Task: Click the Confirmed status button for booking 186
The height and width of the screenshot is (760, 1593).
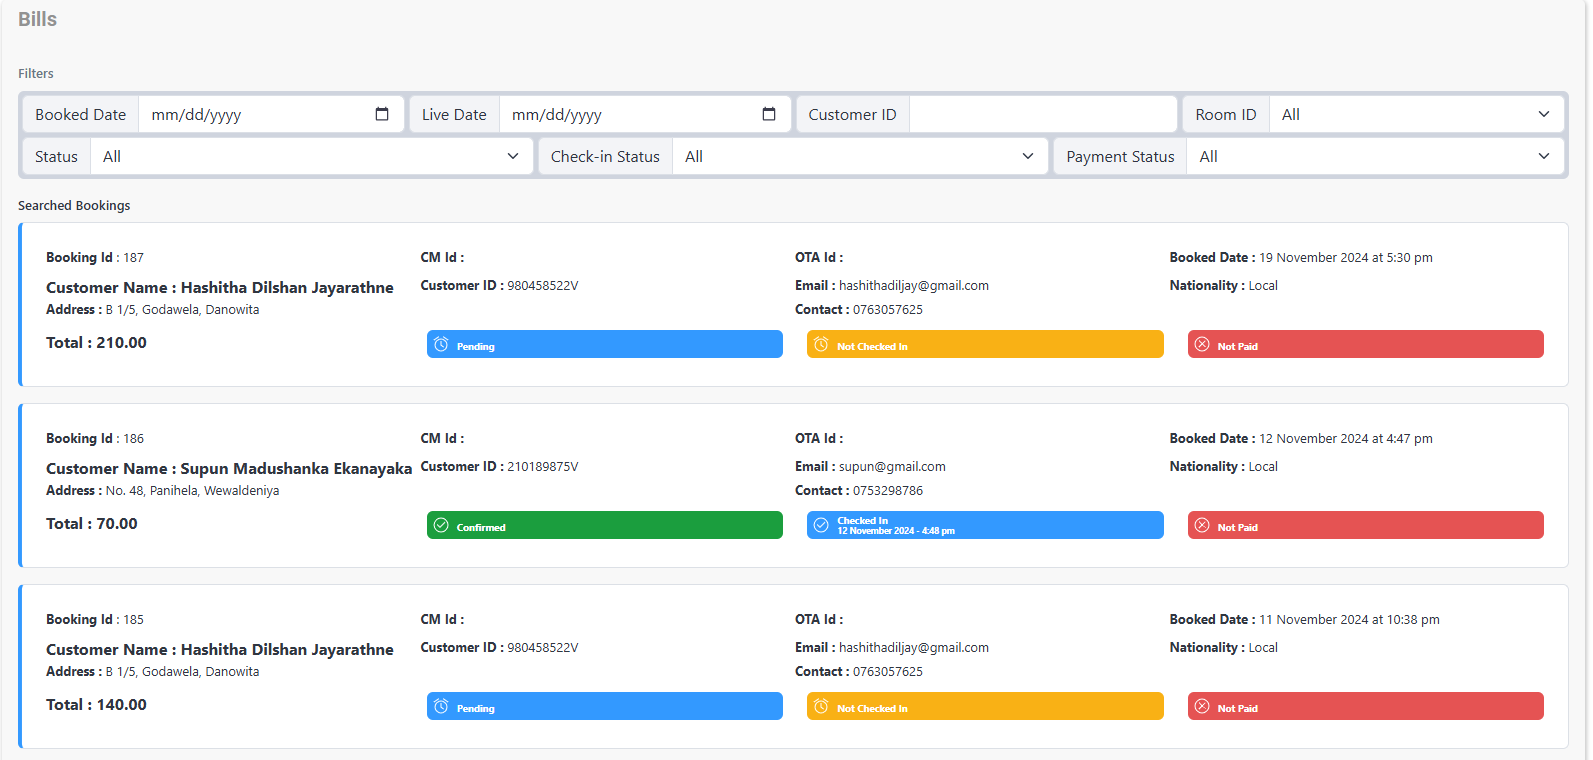Action: pos(604,526)
